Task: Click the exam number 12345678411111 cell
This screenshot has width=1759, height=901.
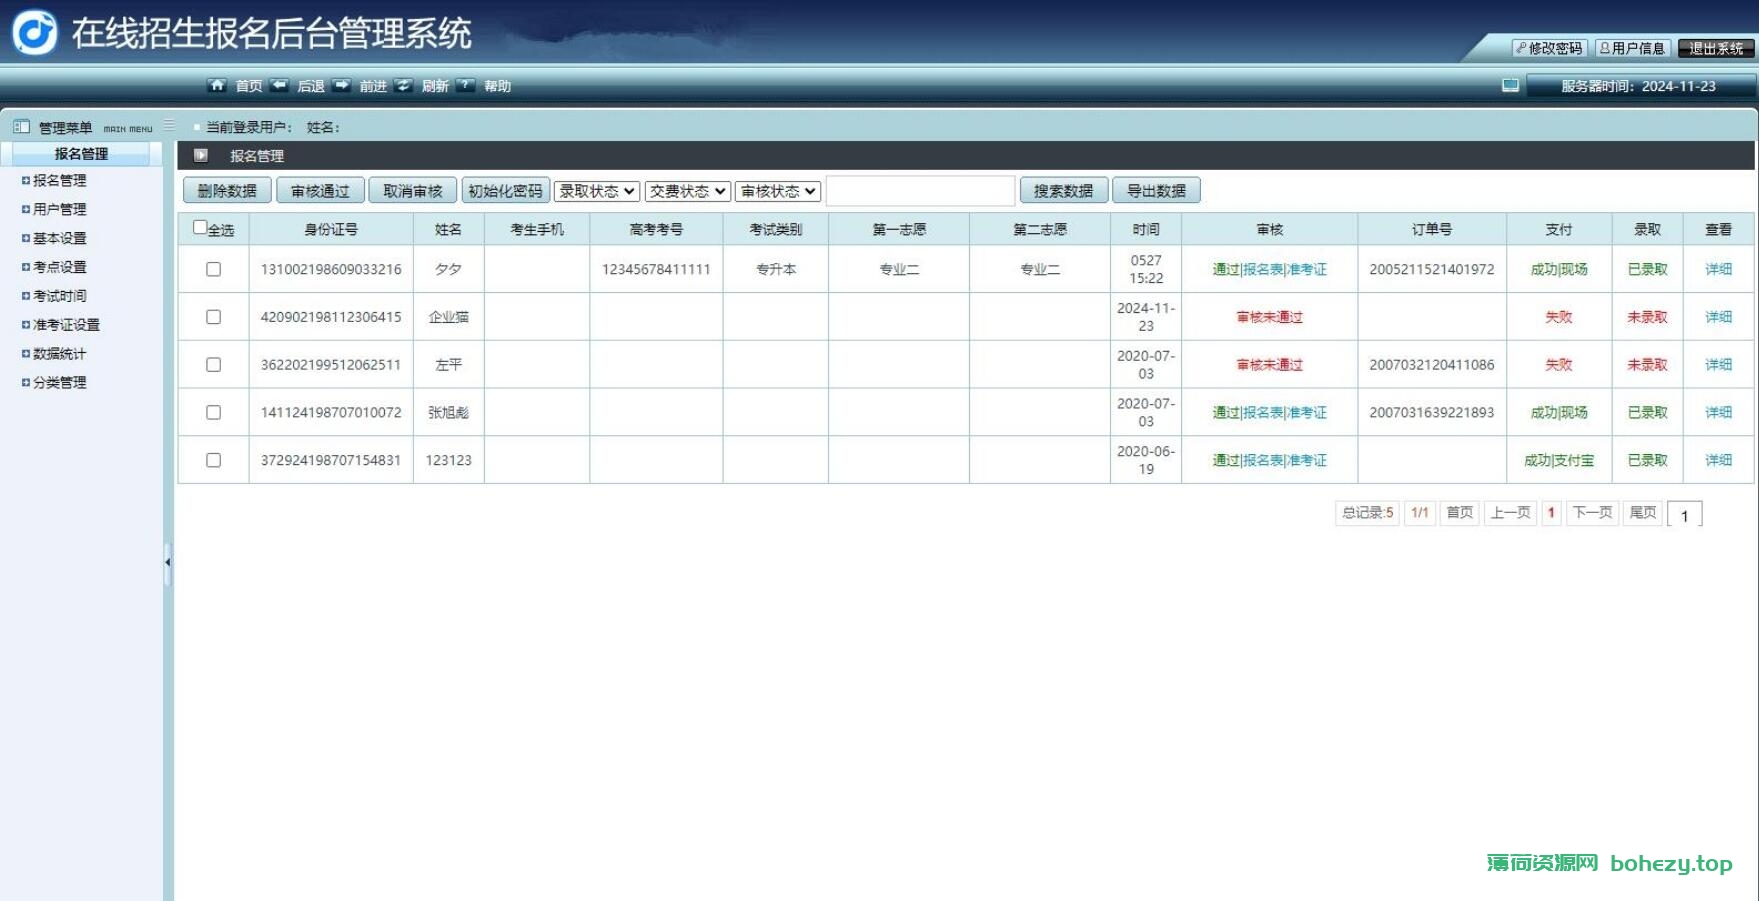Action: point(656,269)
